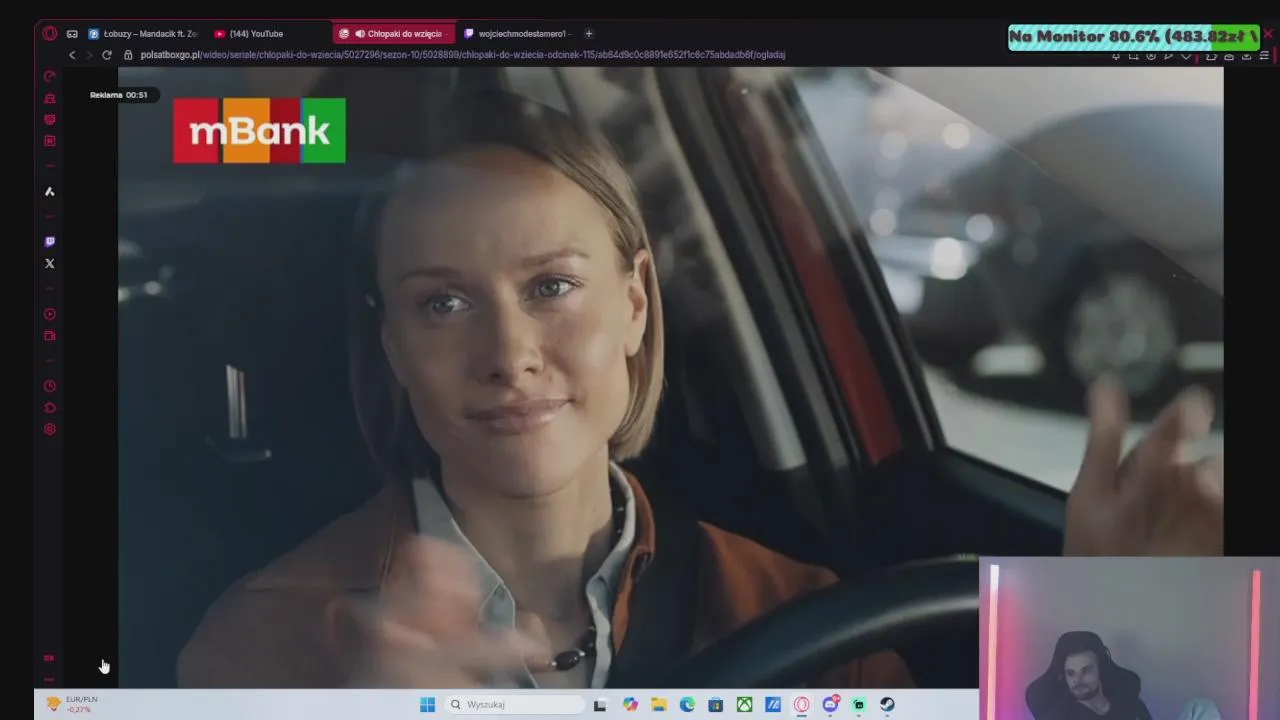Open a new tab with plus button

(588, 34)
